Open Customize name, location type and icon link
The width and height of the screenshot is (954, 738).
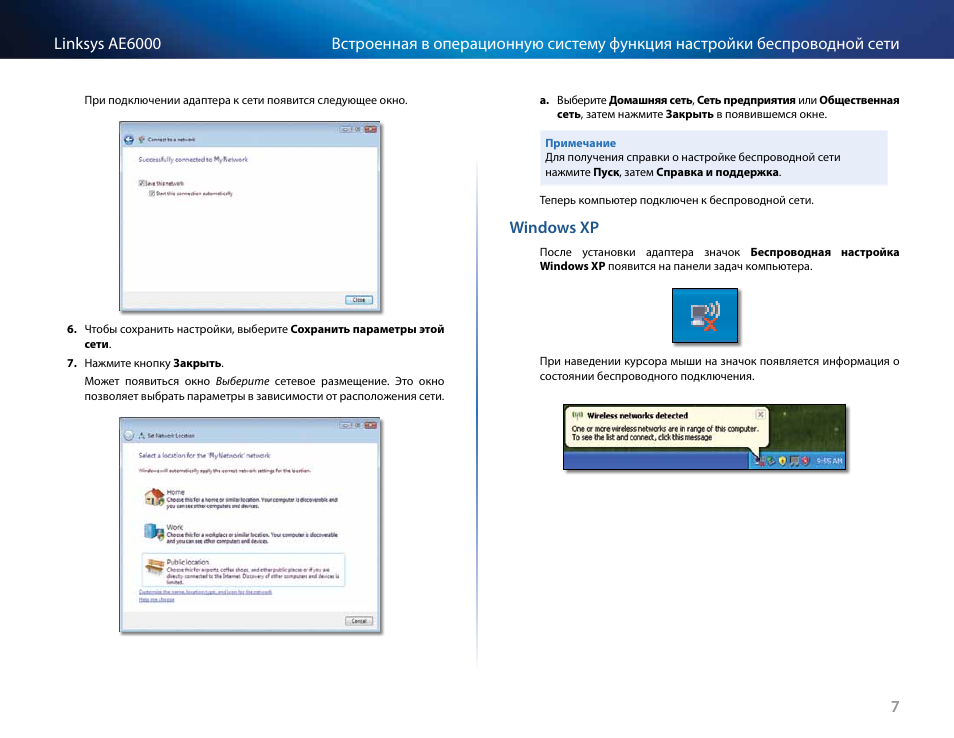coord(205,591)
